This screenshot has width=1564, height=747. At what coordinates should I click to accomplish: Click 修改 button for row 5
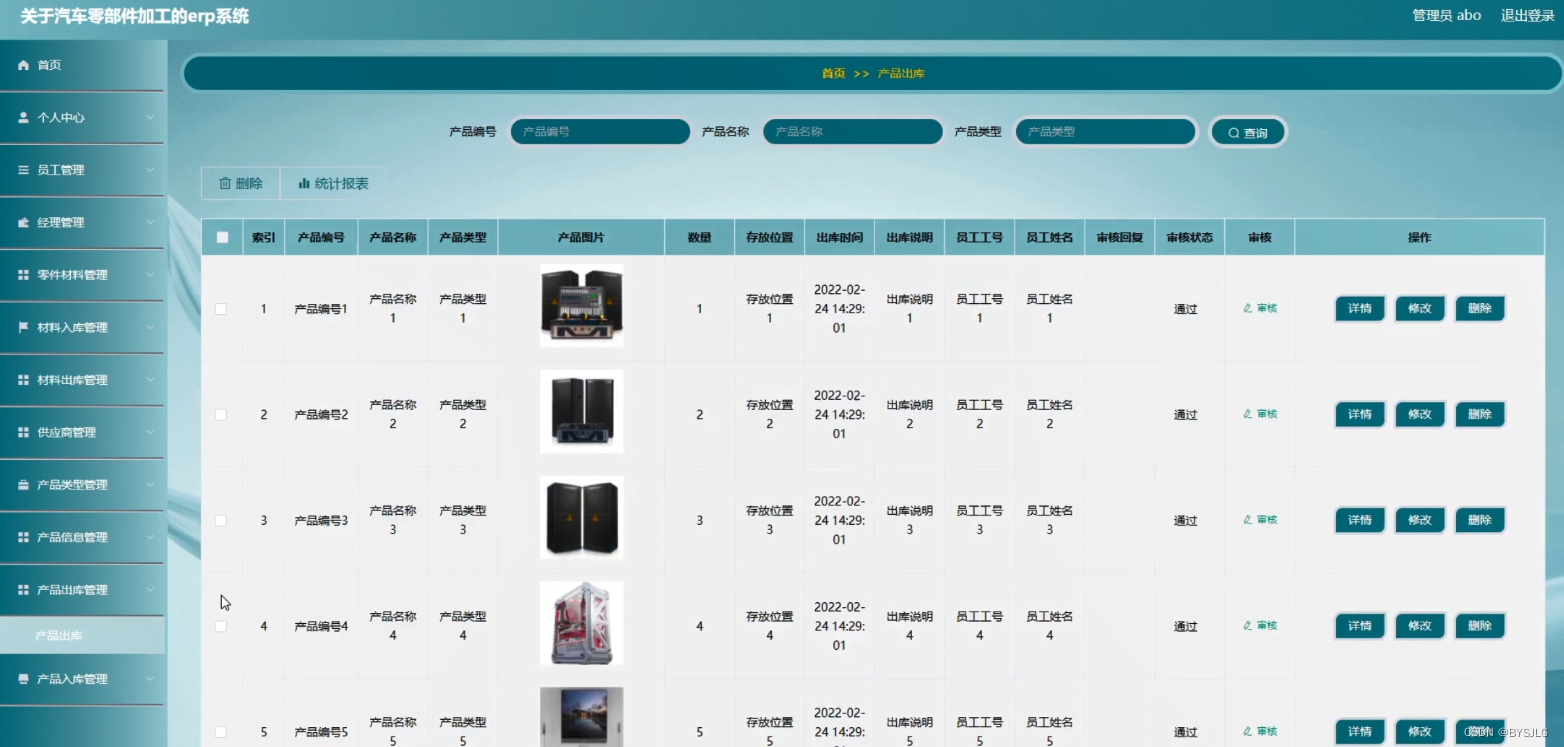pyautogui.click(x=1420, y=732)
